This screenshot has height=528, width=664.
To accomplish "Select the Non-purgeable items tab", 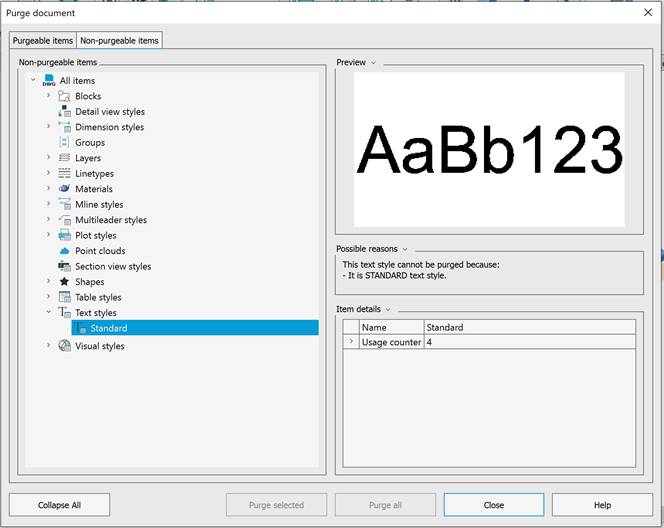I will tap(119, 41).
